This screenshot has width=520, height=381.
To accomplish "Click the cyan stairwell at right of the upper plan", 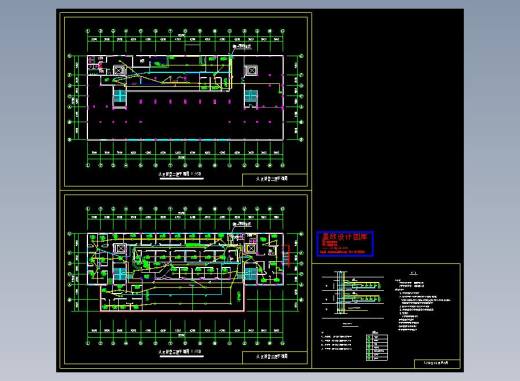I will pos(251,96).
